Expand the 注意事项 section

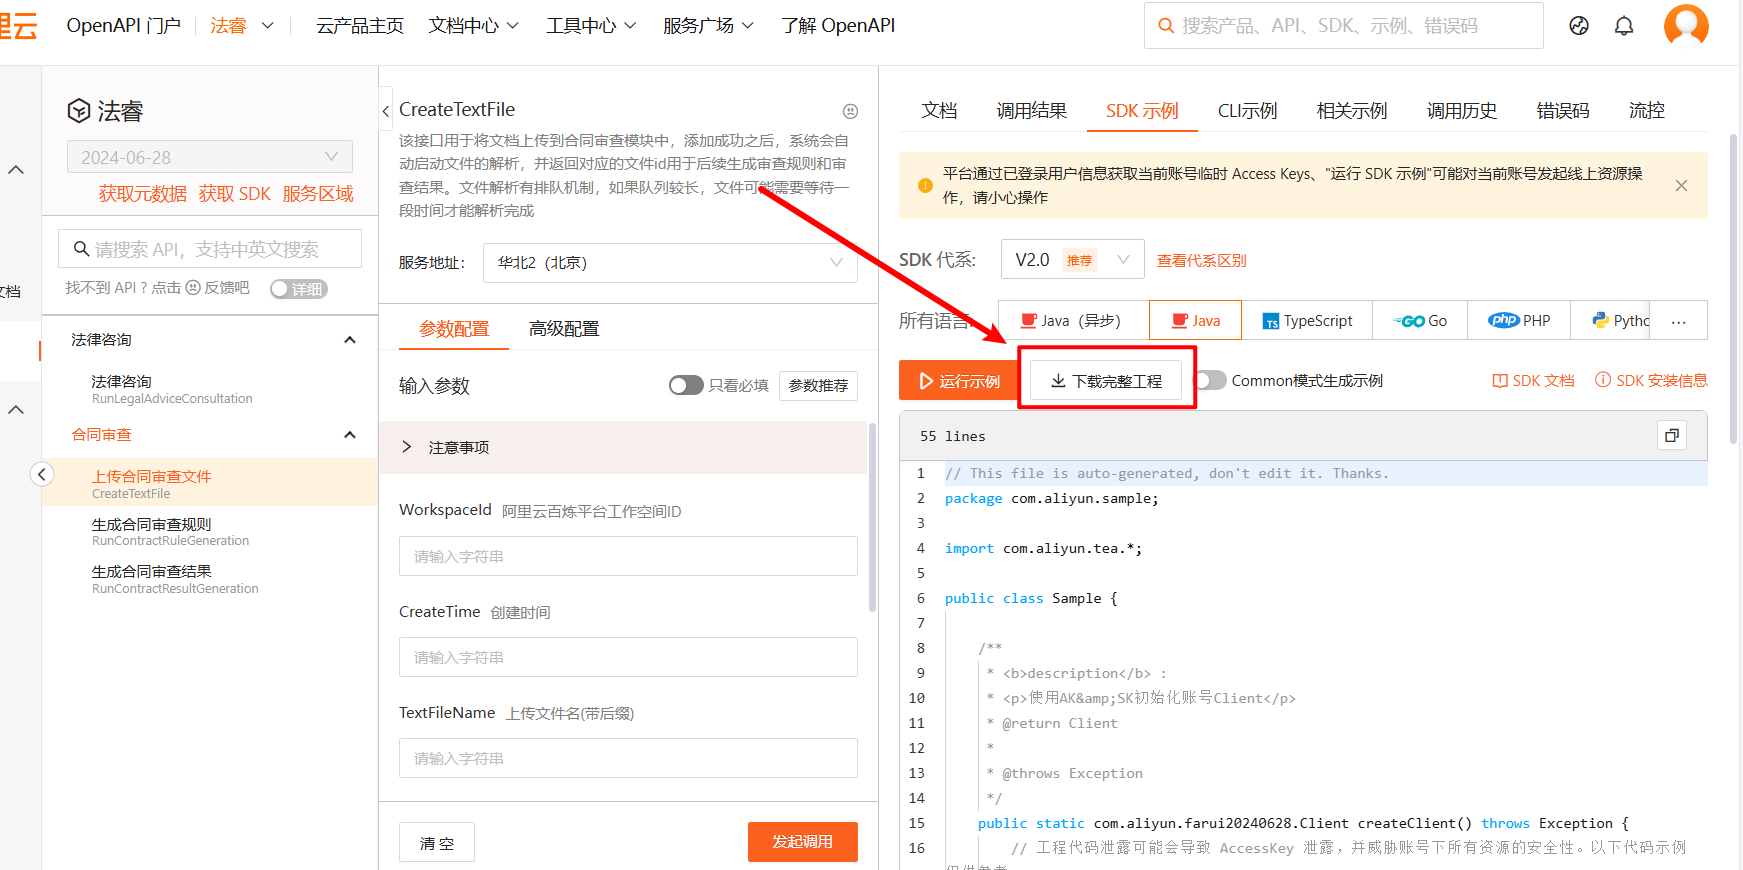pos(623,447)
